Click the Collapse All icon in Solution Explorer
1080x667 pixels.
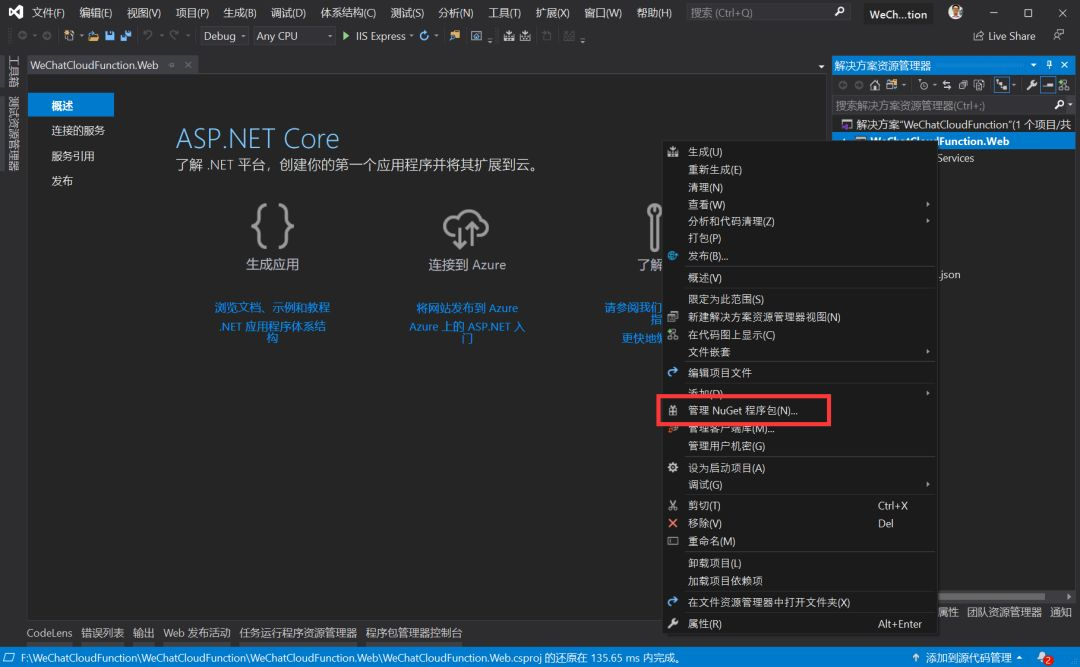963,85
